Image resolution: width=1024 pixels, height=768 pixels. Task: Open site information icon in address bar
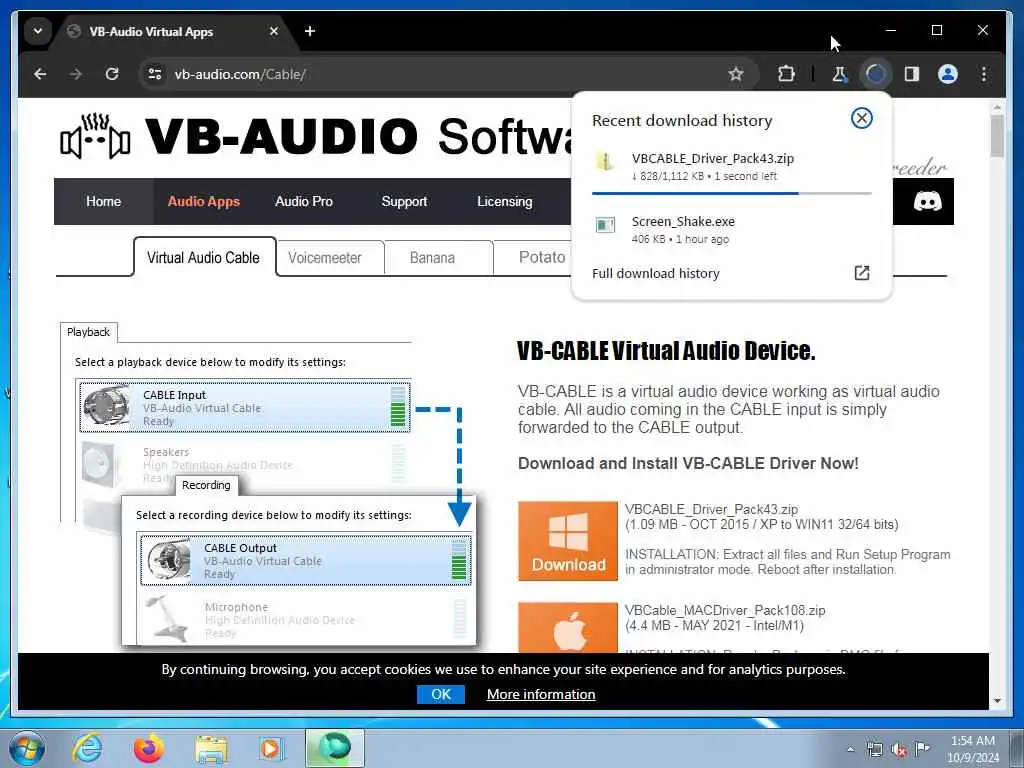pos(155,74)
